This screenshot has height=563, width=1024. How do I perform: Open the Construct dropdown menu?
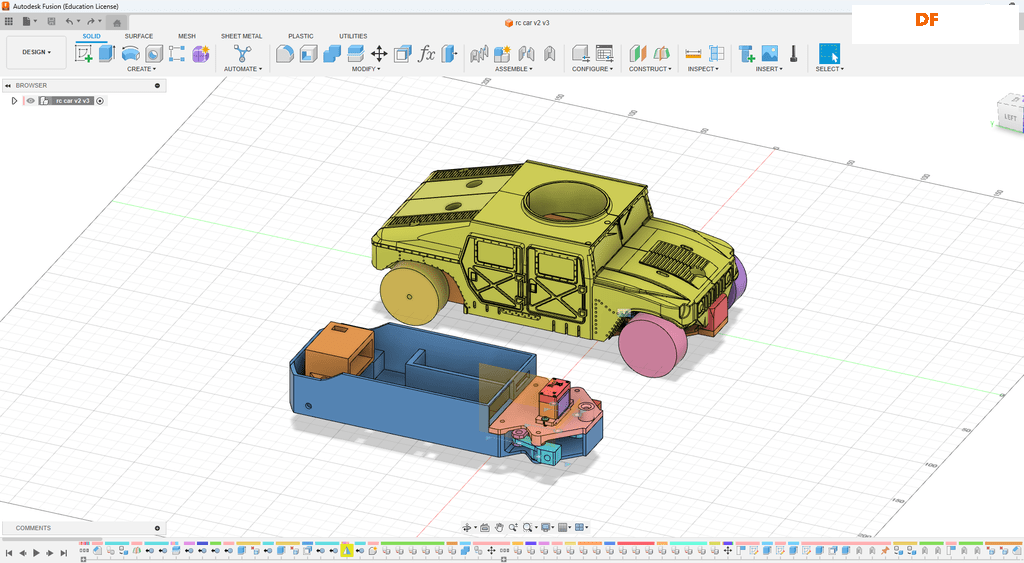coord(650,69)
